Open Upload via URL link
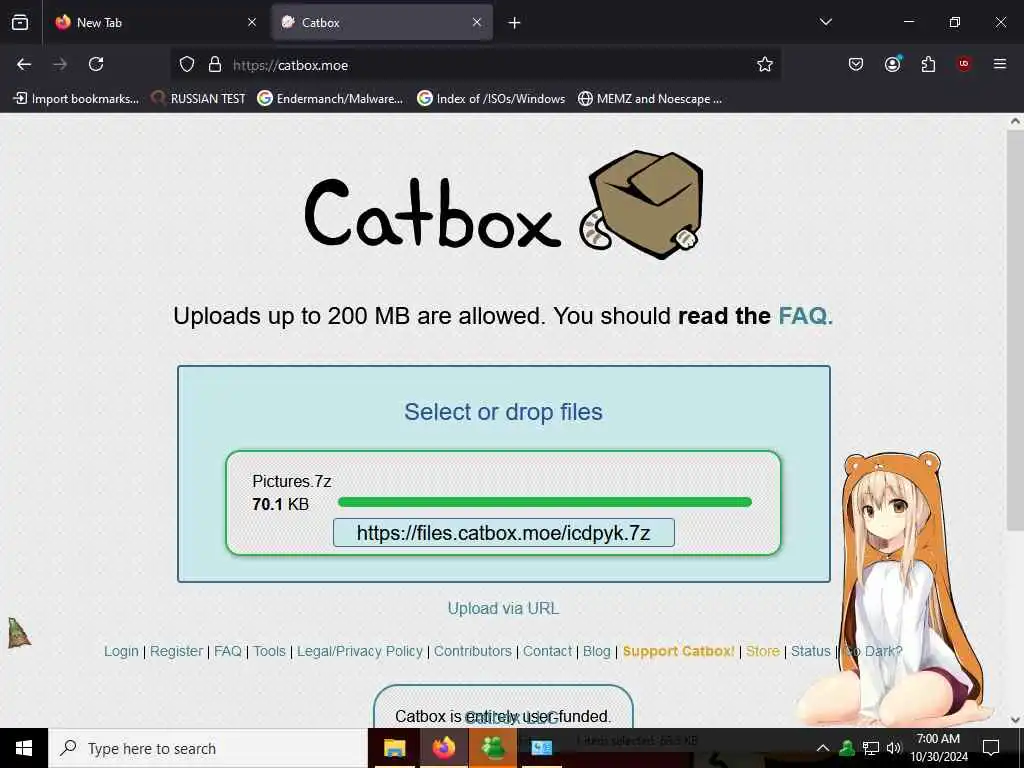The width and height of the screenshot is (1024, 768). tap(503, 609)
